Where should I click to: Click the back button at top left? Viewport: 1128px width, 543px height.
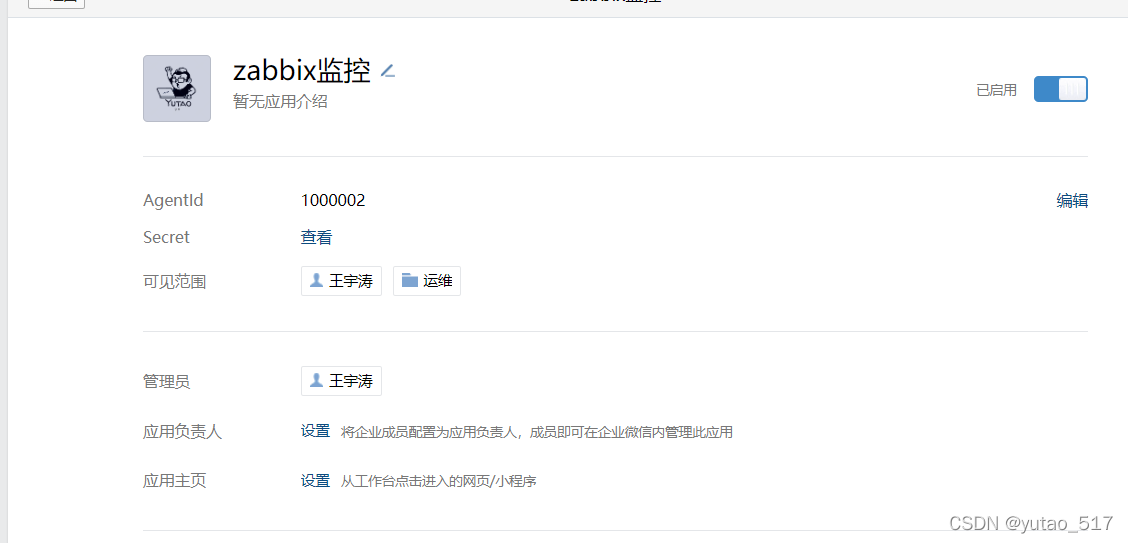(56, 4)
